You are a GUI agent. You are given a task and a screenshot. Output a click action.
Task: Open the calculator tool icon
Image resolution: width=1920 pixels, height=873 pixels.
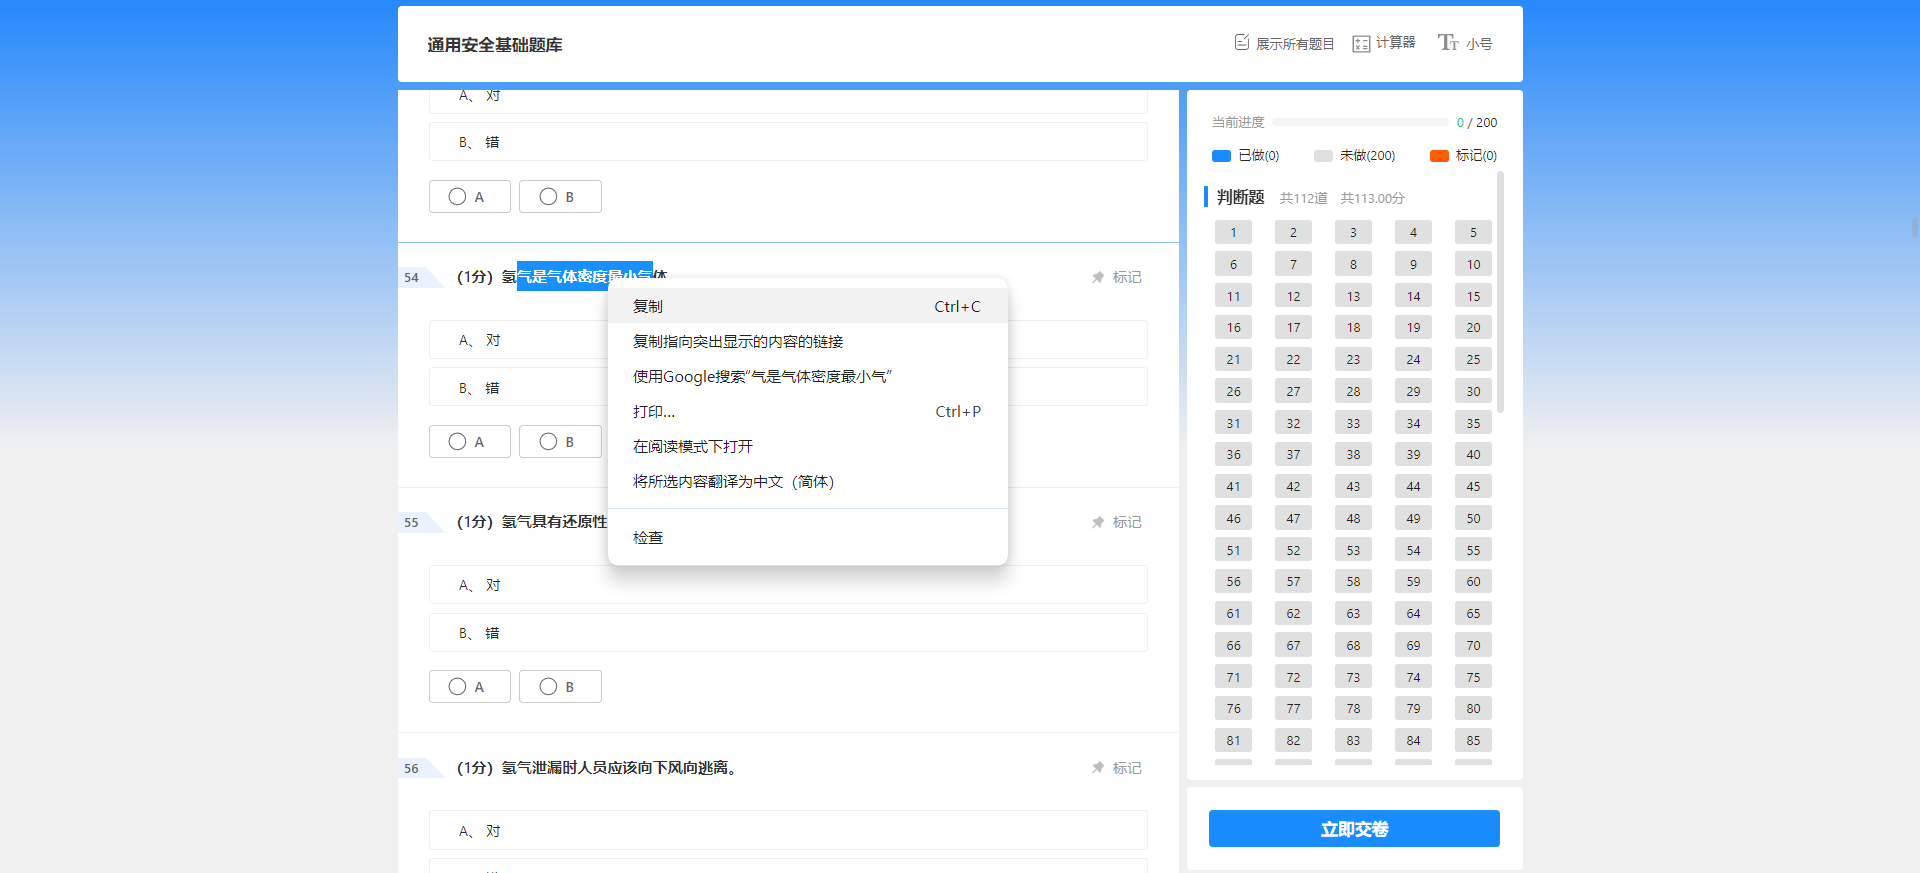pyautogui.click(x=1361, y=43)
